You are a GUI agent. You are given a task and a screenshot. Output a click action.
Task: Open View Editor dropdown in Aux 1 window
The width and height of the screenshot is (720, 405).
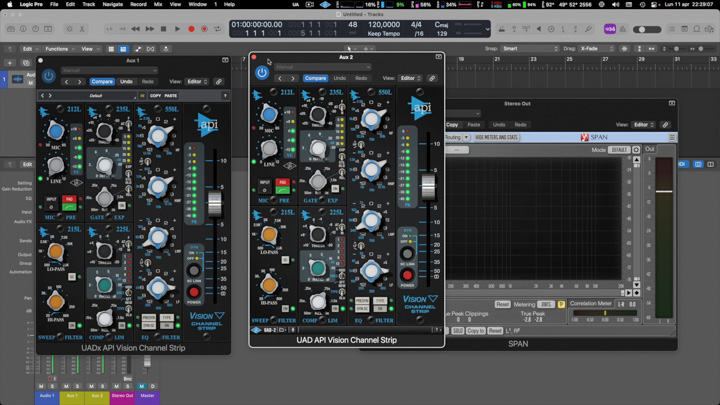[x=197, y=81]
